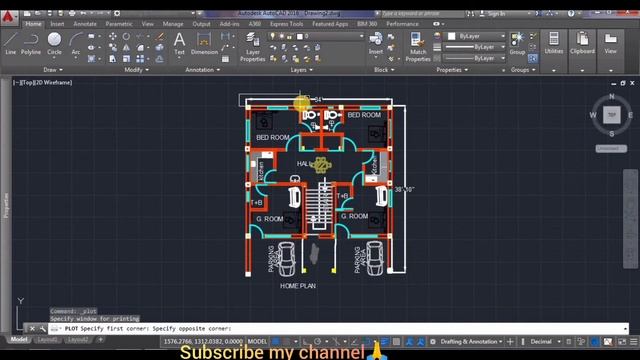This screenshot has height=360, width=640.
Task: Activate the Dimension tool
Action: [204, 44]
